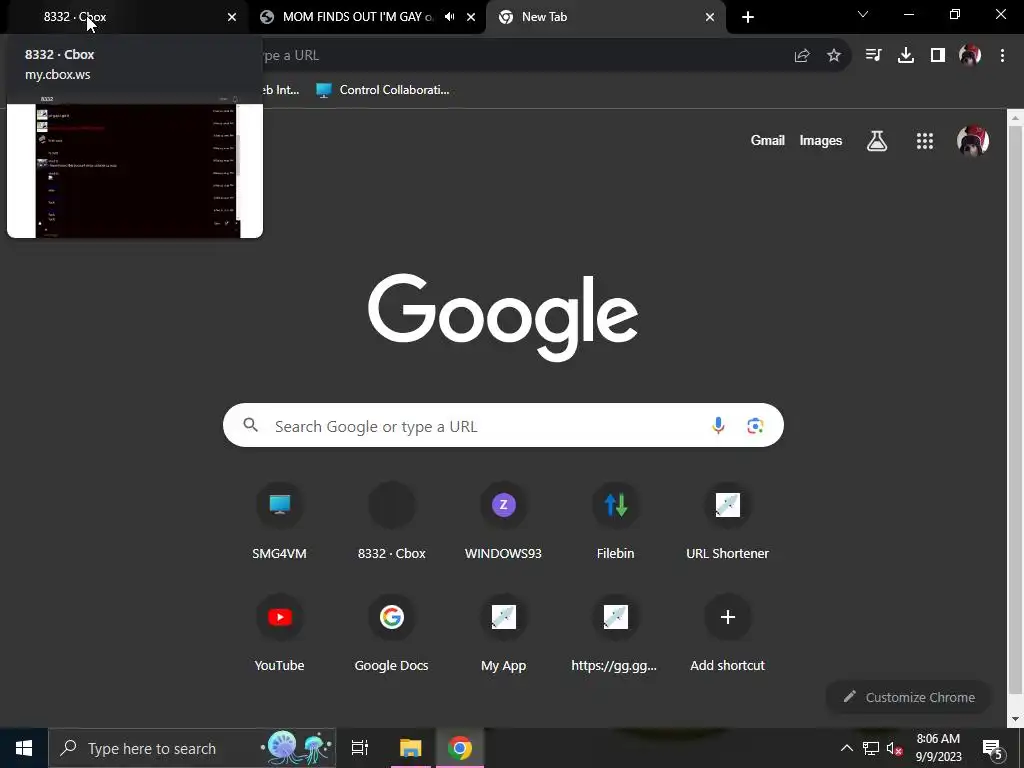Open the My App shortcut
The height and width of the screenshot is (768, 1024).
[504, 633]
